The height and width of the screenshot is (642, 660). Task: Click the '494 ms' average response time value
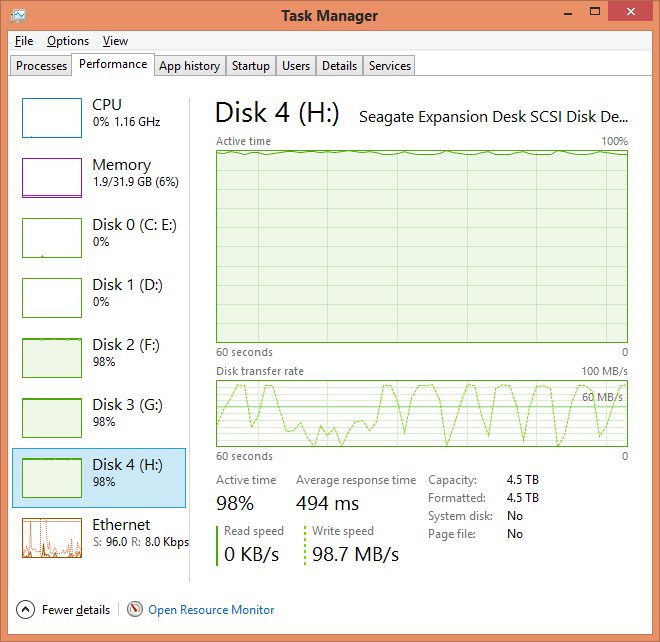point(327,503)
